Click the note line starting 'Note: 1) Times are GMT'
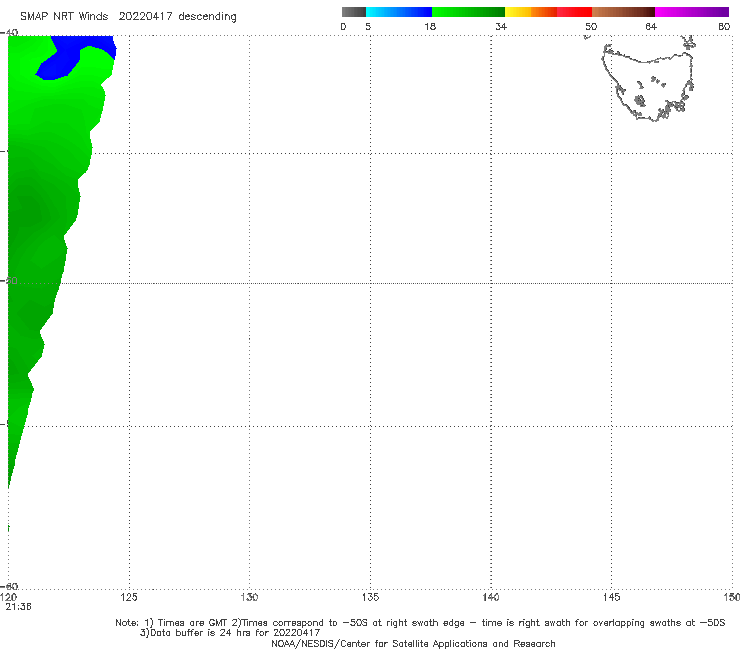This screenshot has width=740, height=650. coord(420,623)
